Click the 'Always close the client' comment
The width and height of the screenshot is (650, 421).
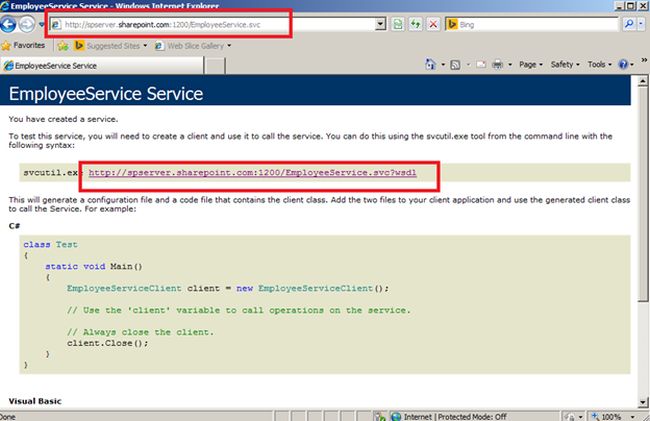click(140, 332)
